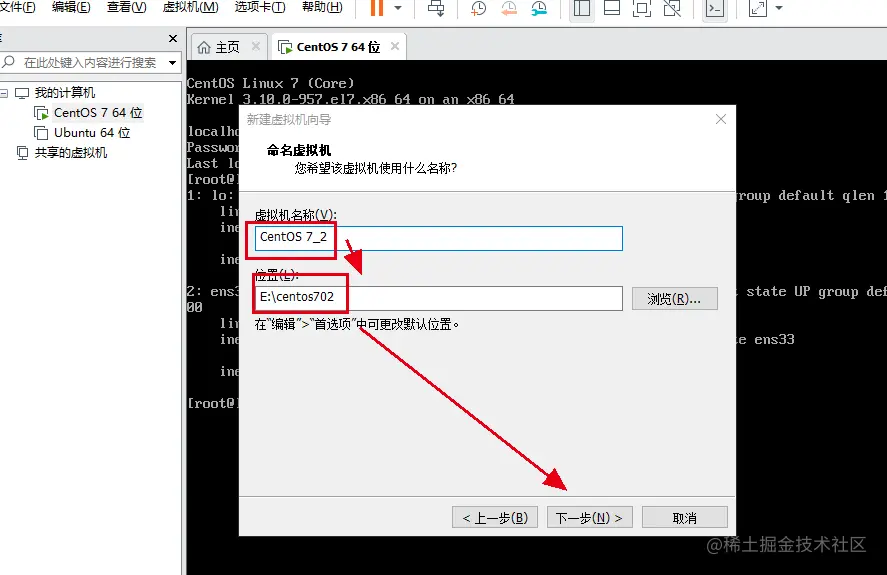This screenshot has height=575, width=887.
Task: Open Snapshot Manager with the wrench clock icon
Action: coord(539,8)
